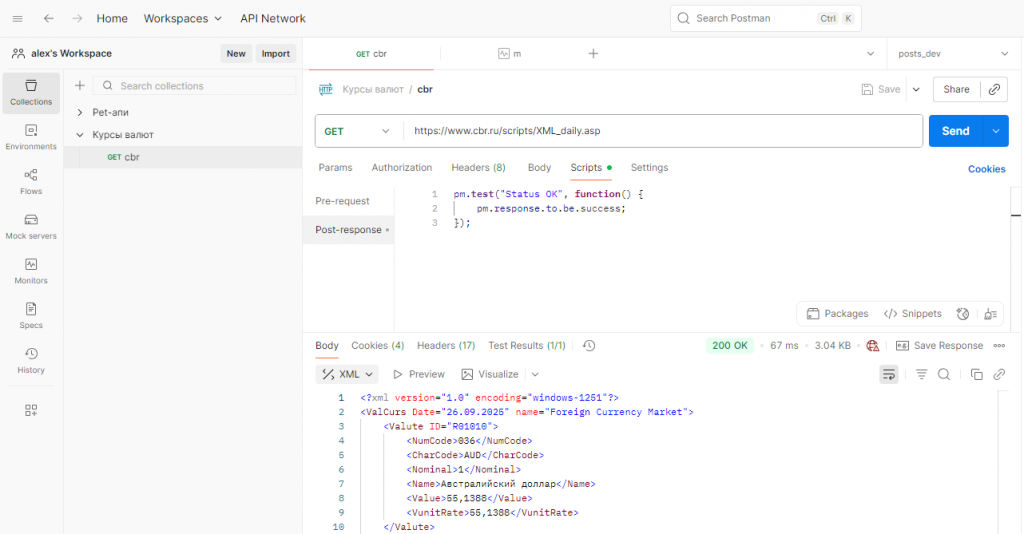This screenshot has width=1024, height=534.
Task: Click the filter response icon
Action: tap(922, 374)
